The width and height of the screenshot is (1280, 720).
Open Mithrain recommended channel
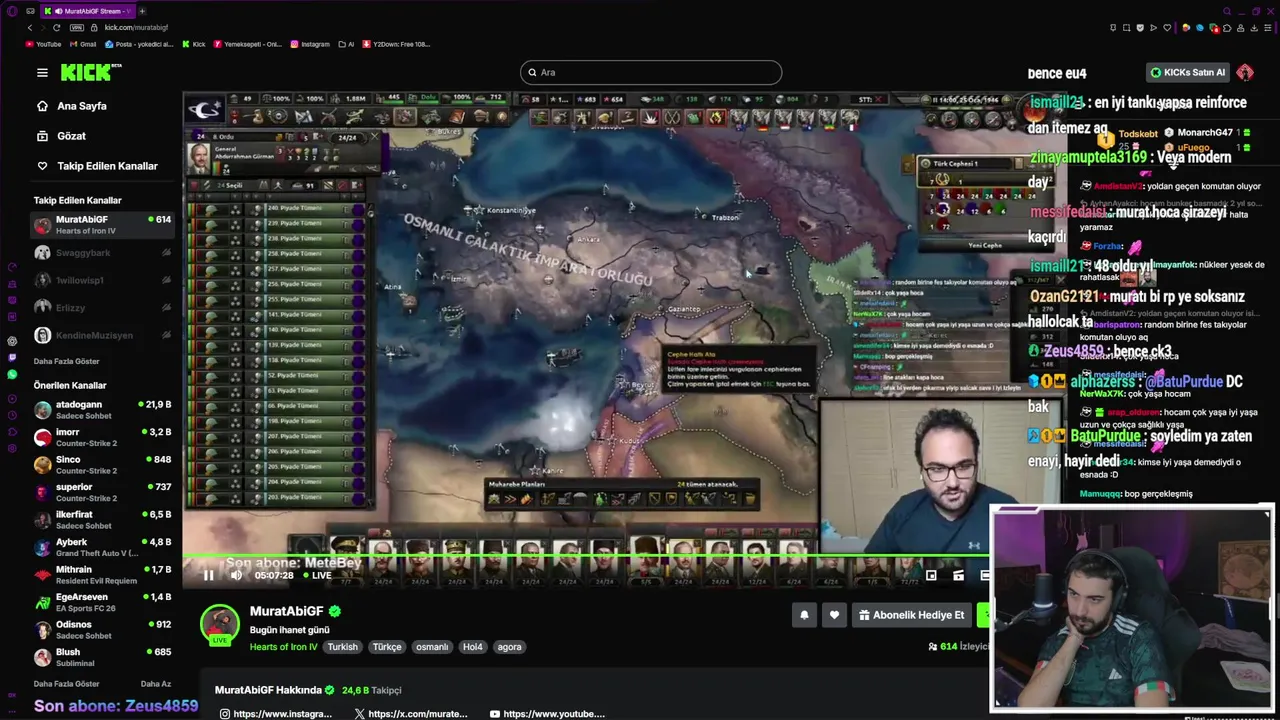[x=102, y=575]
